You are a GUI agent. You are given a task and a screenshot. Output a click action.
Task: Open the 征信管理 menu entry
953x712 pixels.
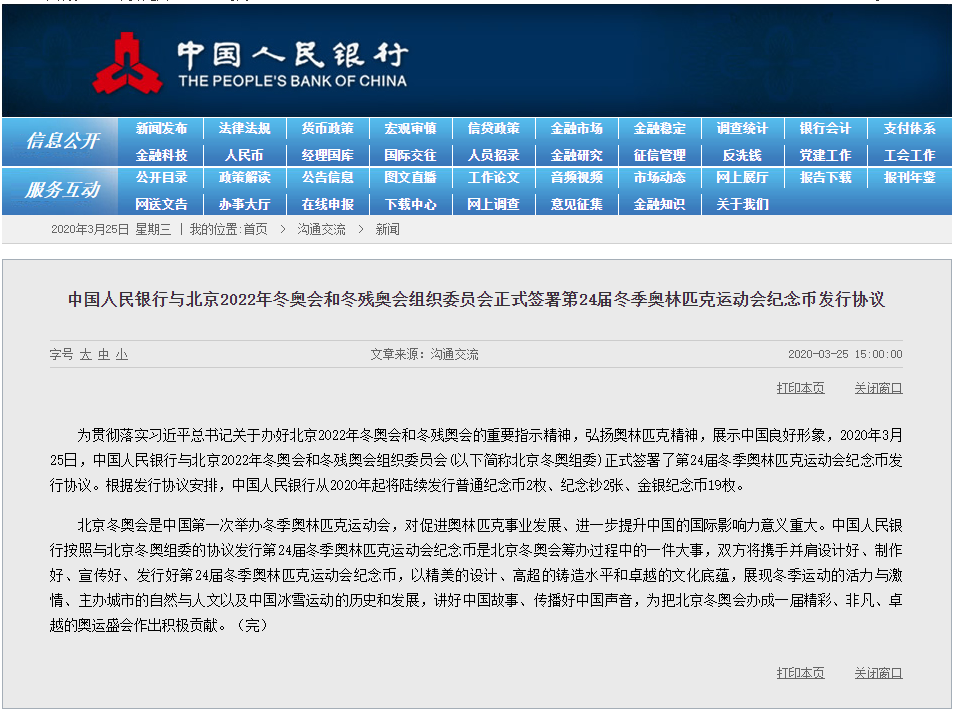click(x=659, y=155)
